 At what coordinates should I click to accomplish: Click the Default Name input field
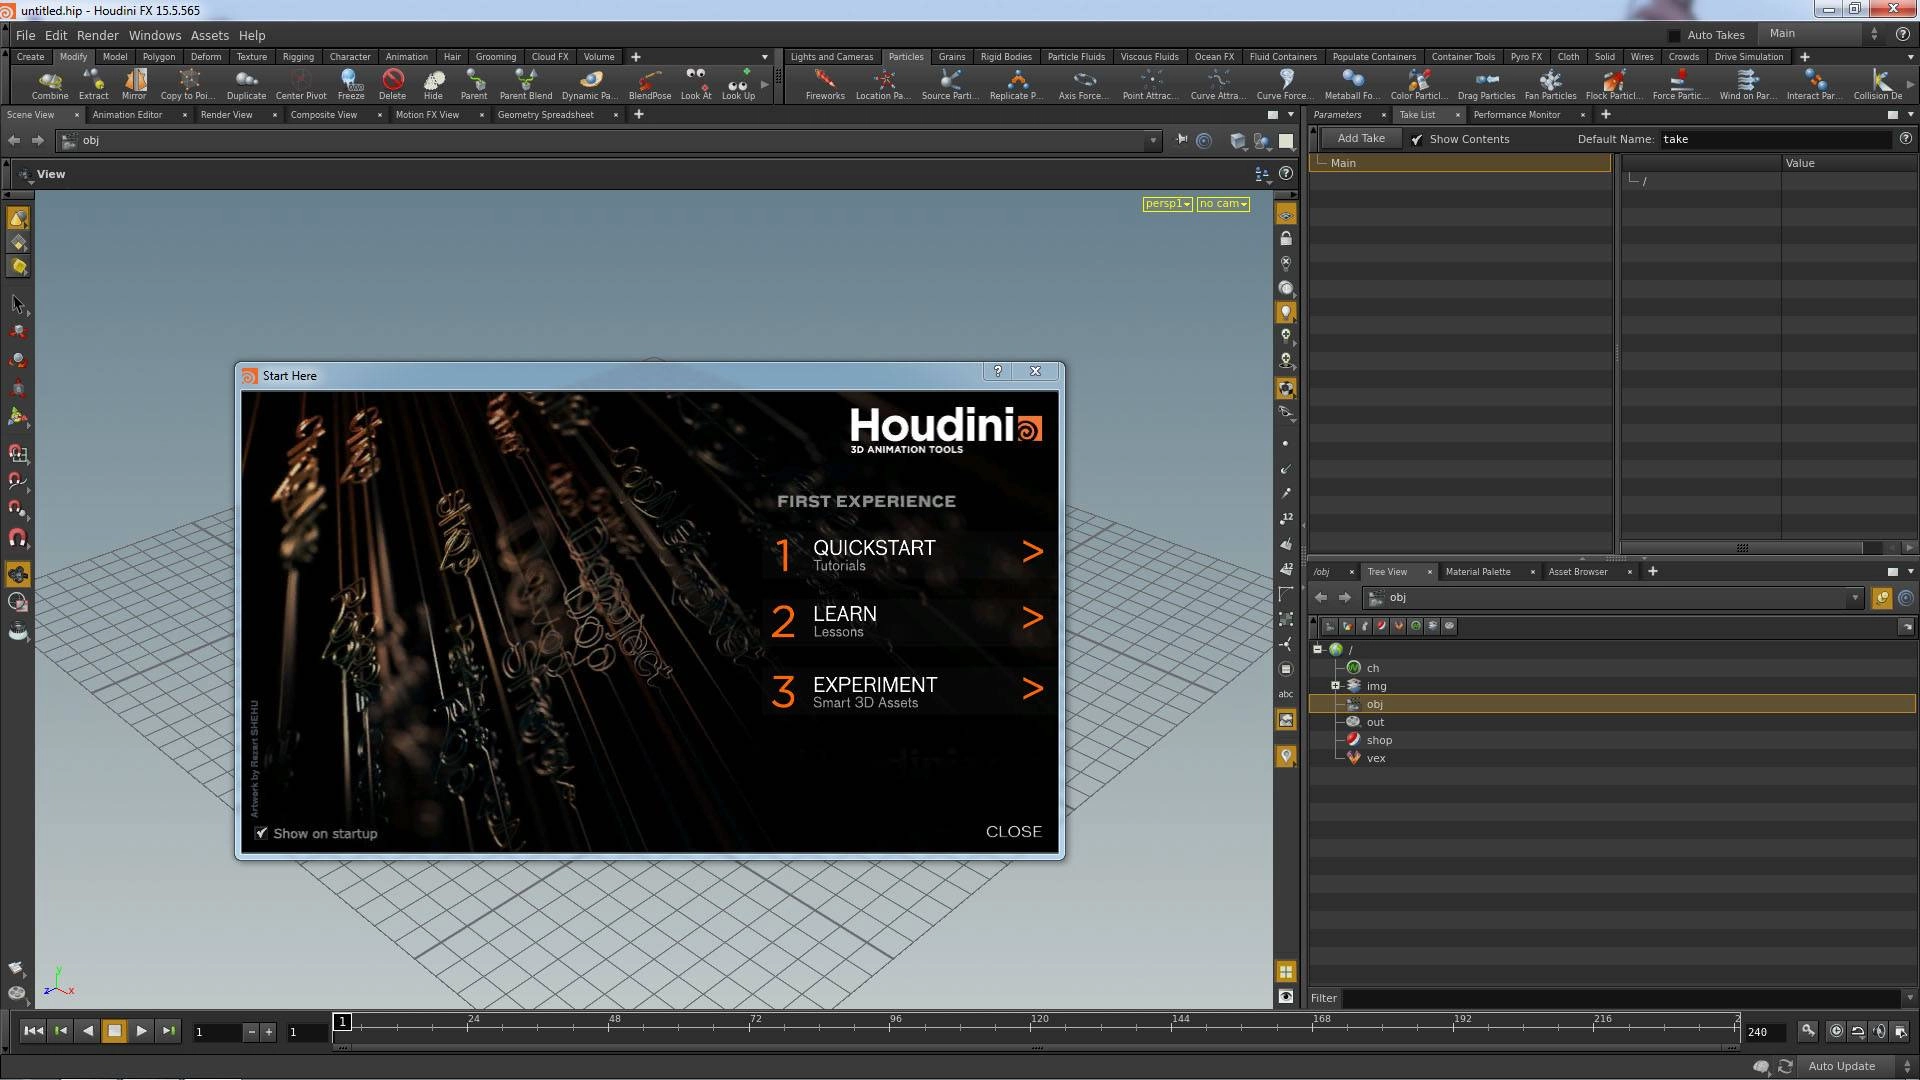(1776, 140)
